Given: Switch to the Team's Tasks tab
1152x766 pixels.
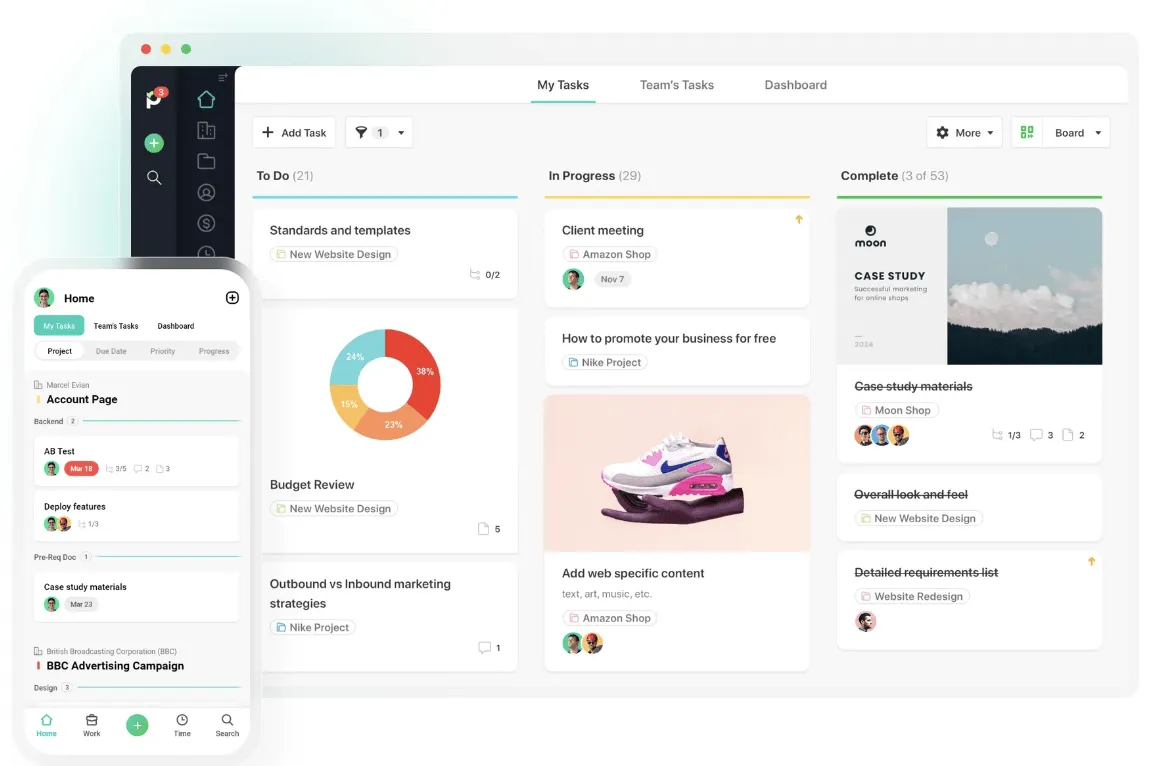Looking at the screenshot, I should (x=677, y=85).
